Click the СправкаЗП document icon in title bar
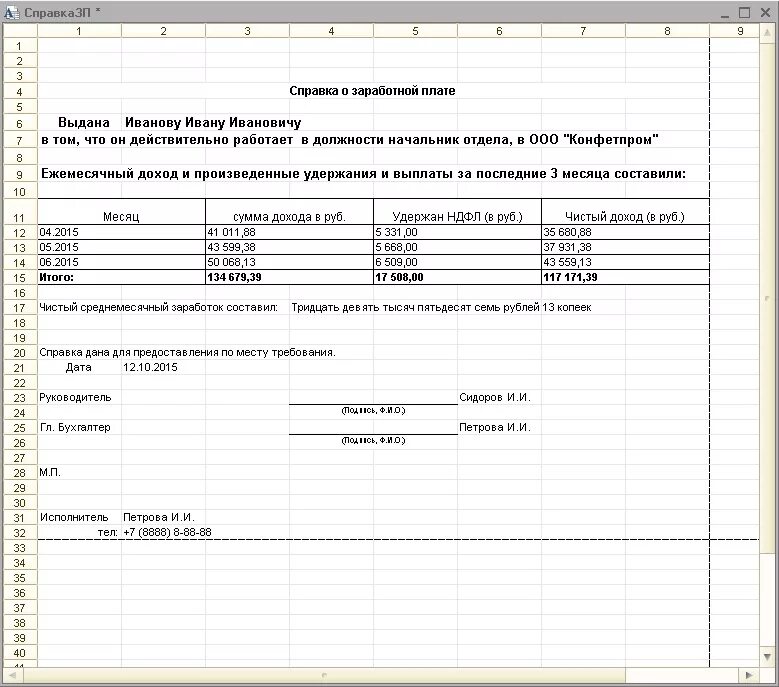The width and height of the screenshot is (779, 687). coord(12,12)
